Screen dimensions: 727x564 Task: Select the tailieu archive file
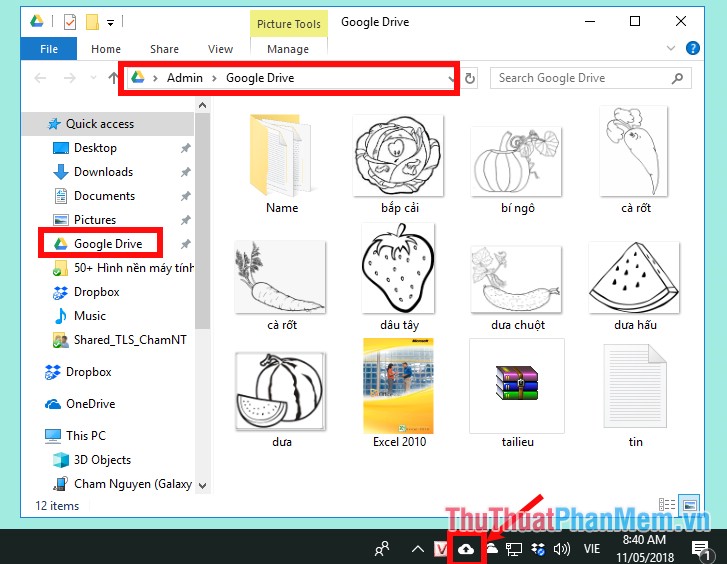[517, 393]
